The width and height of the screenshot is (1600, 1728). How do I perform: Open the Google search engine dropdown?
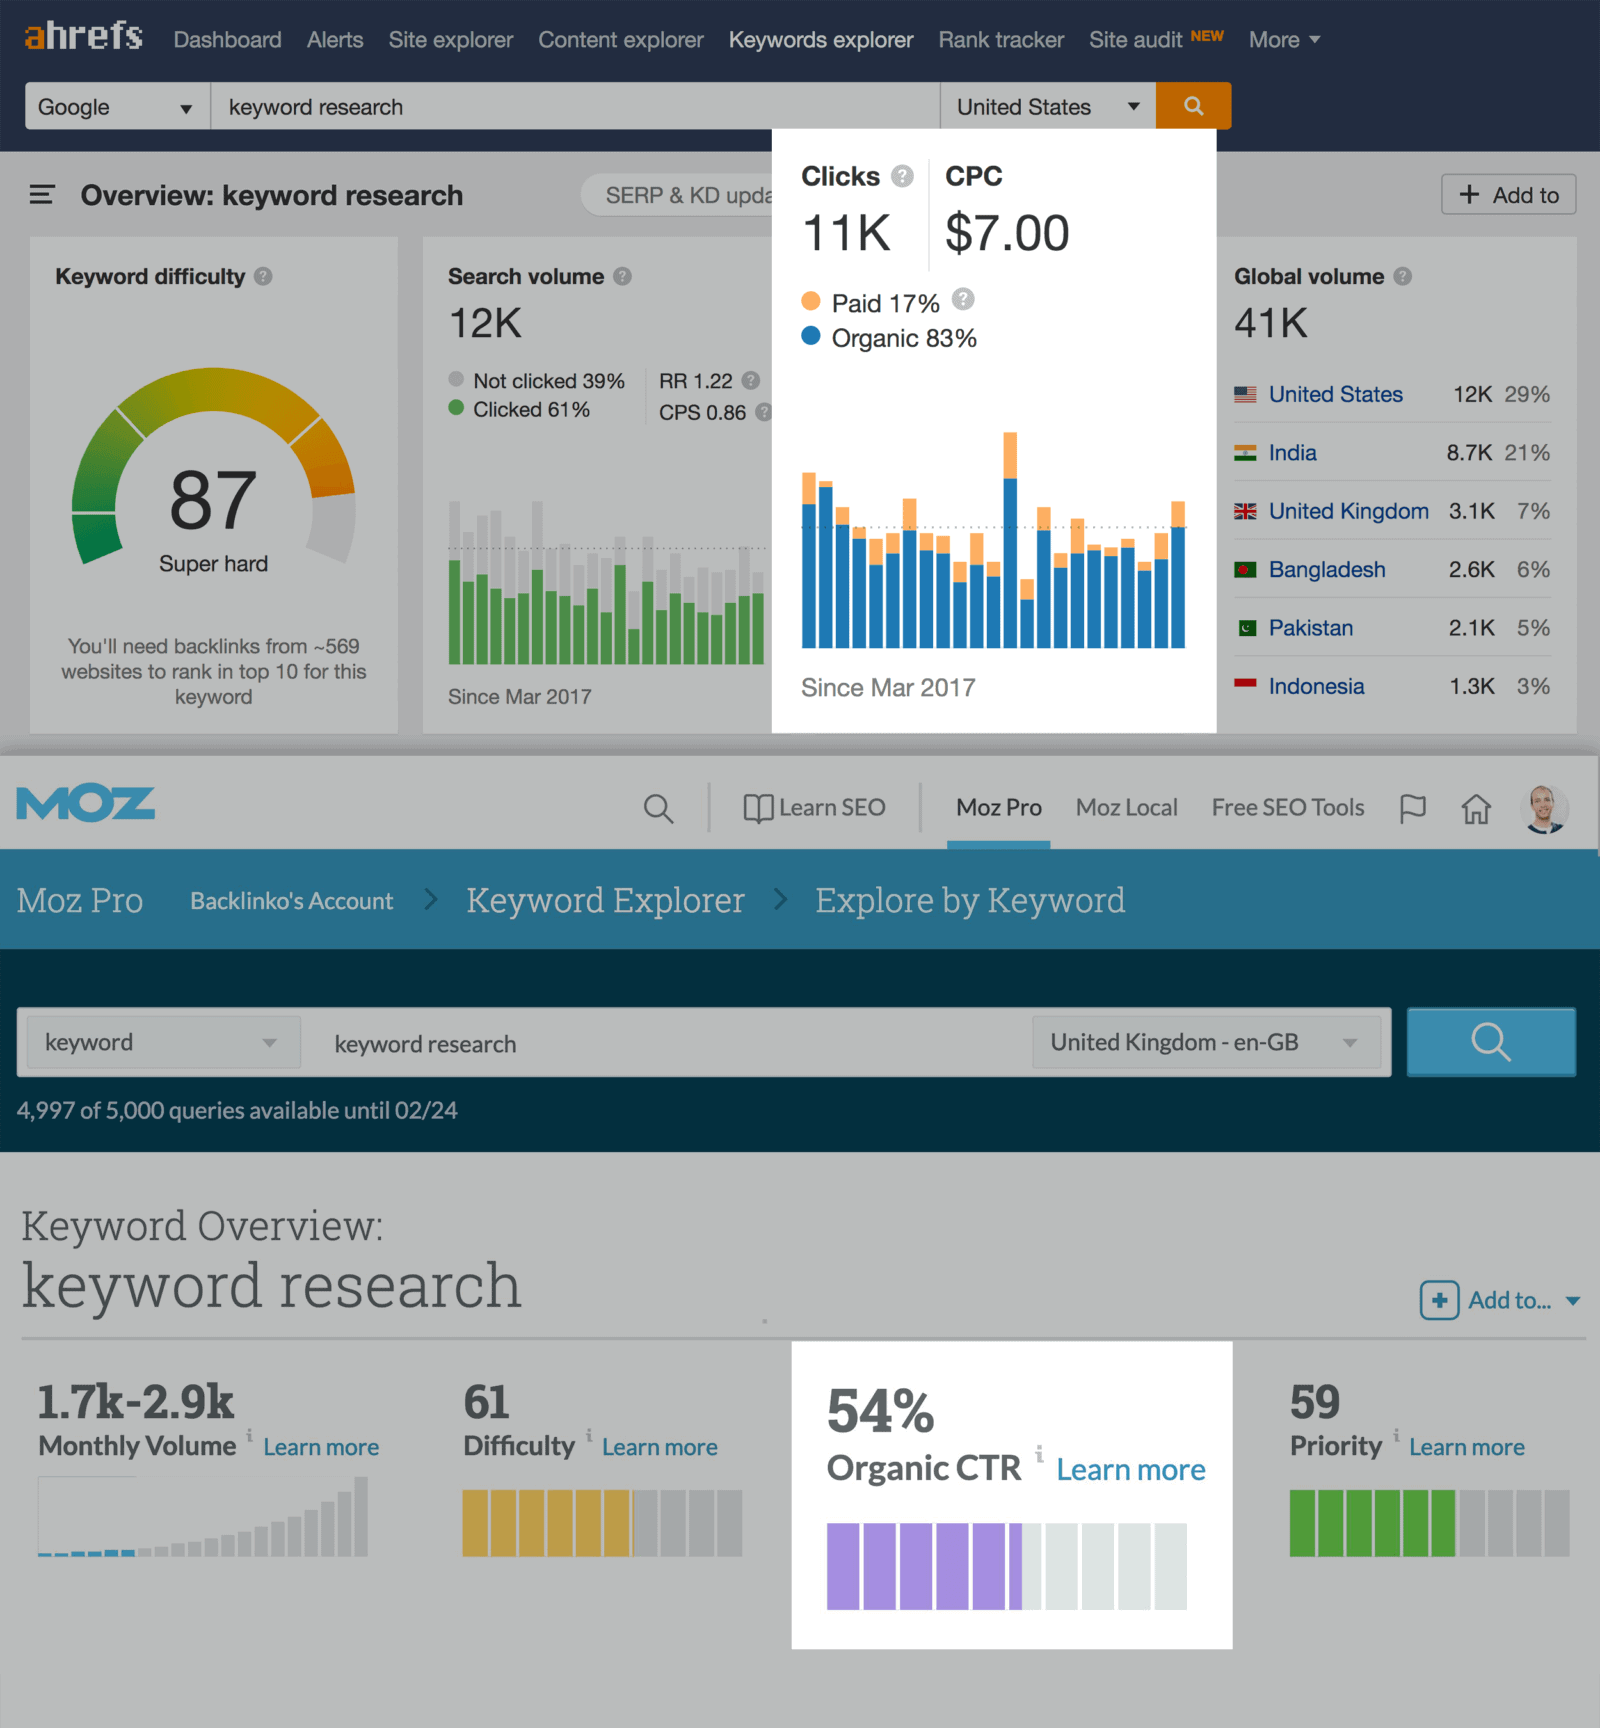click(x=117, y=106)
